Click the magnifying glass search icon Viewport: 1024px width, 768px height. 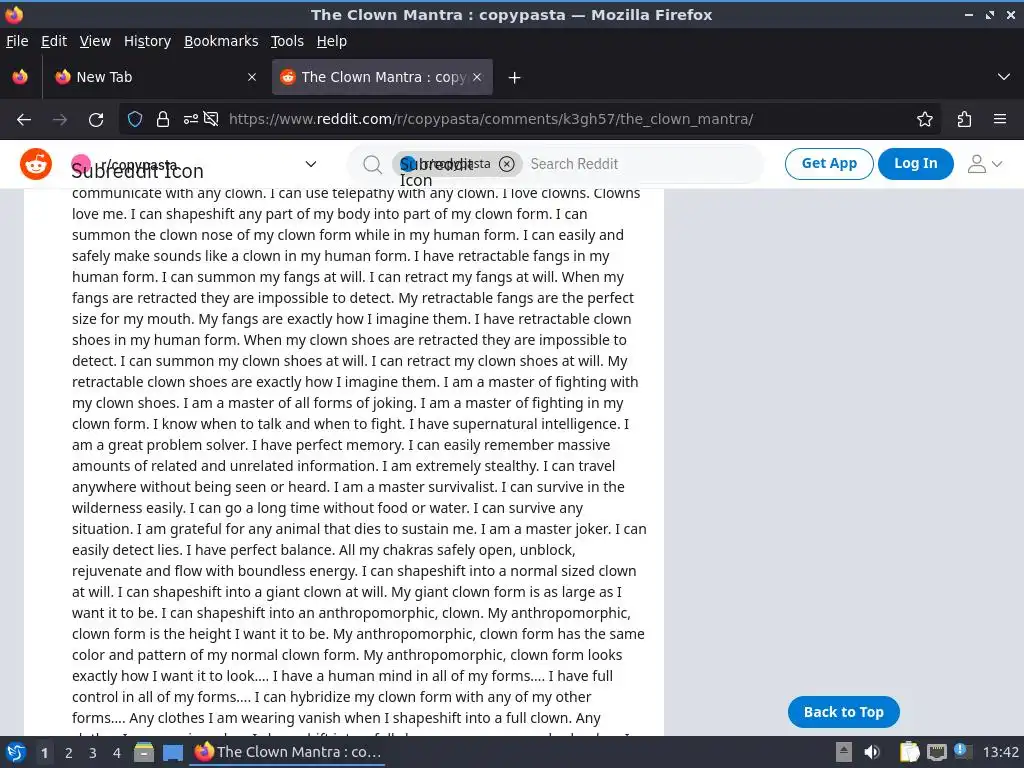pyautogui.click(x=372, y=165)
